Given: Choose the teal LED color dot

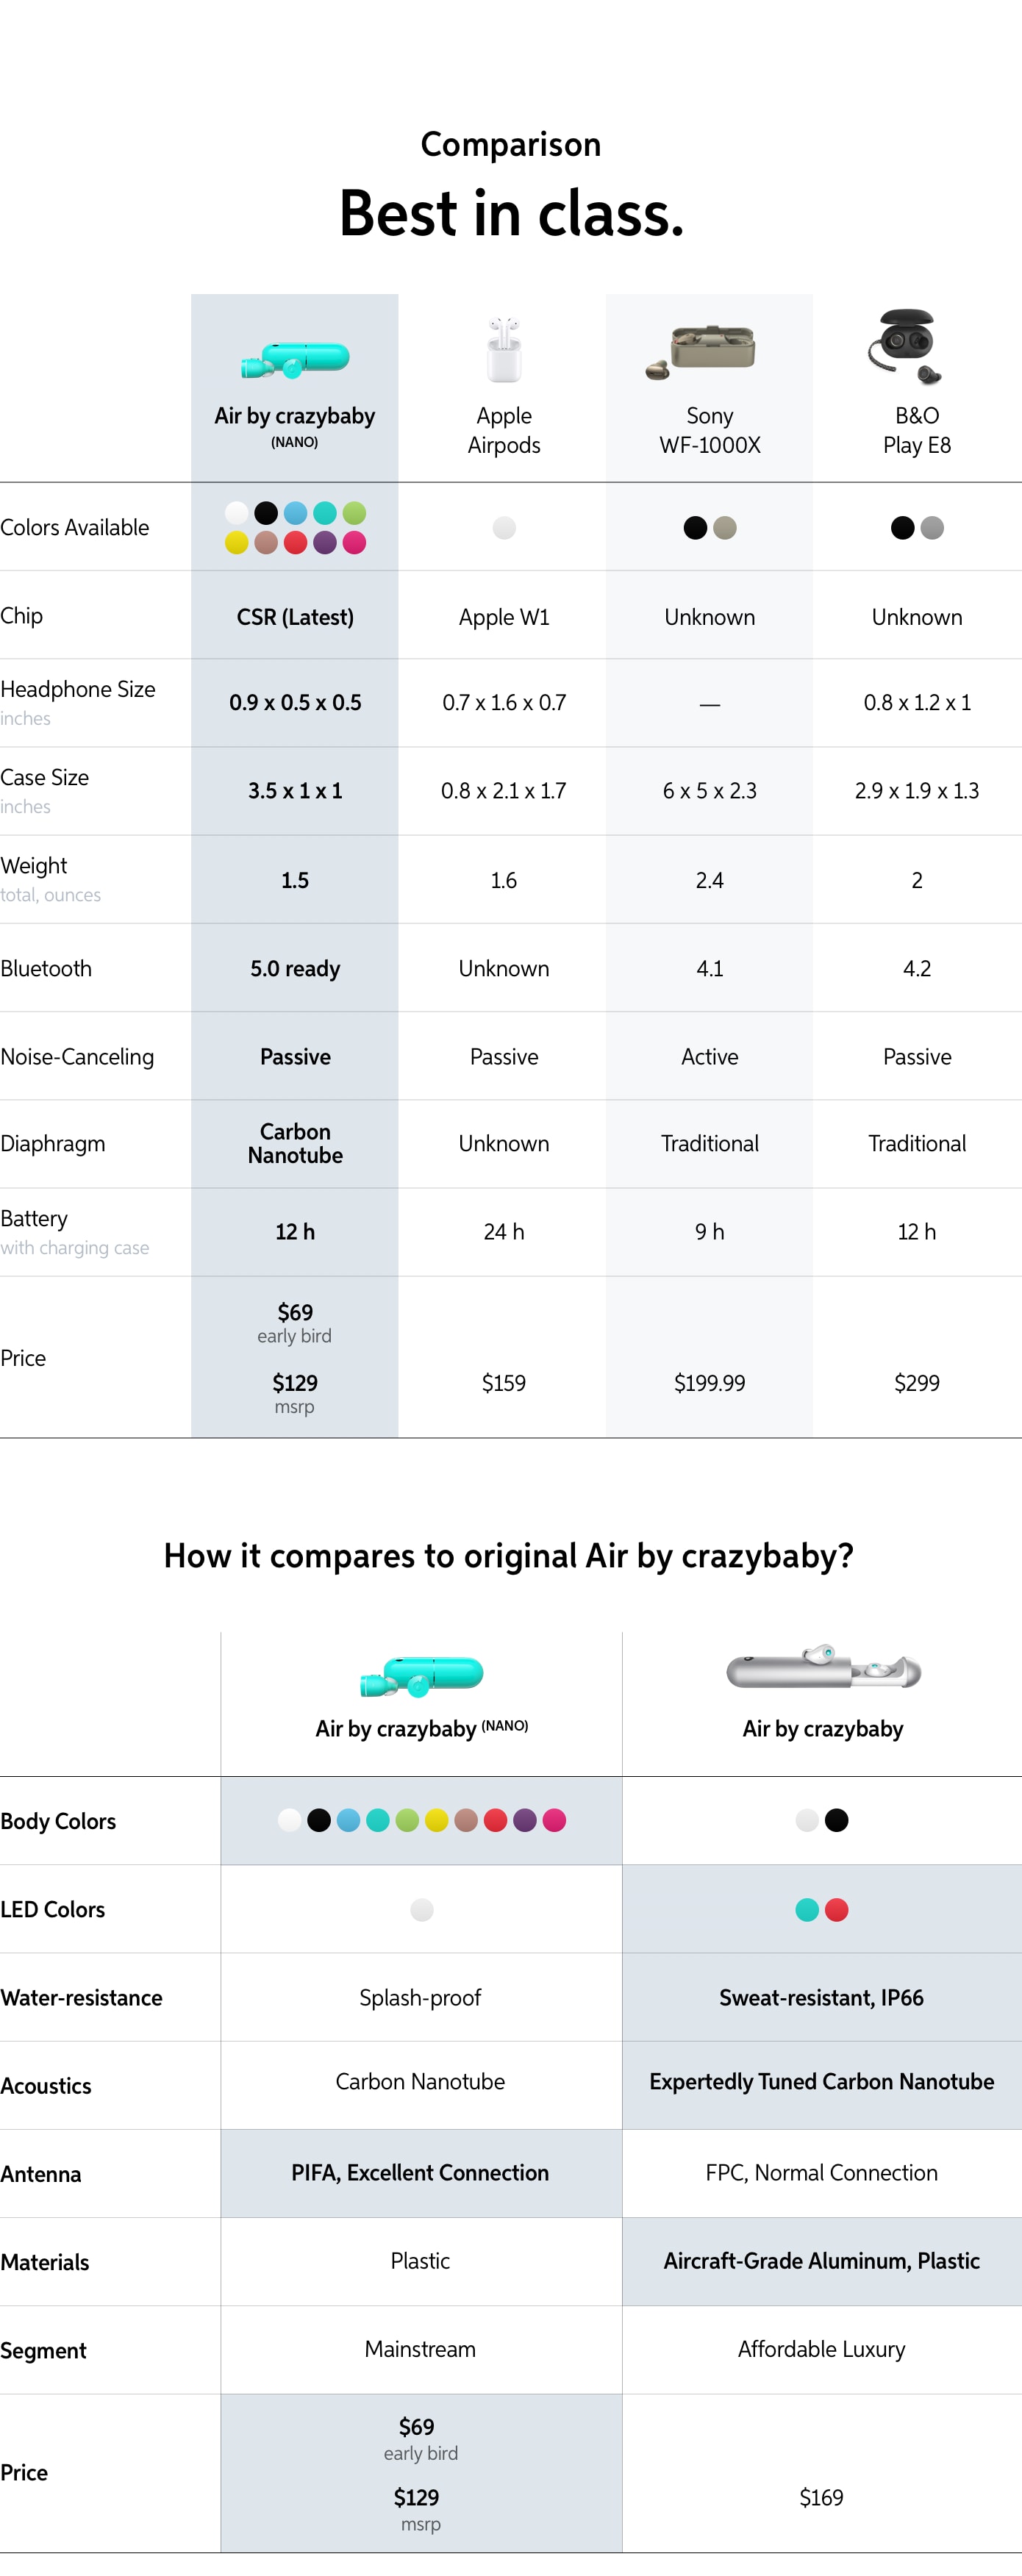Looking at the screenshot, I should point(807,1910).
